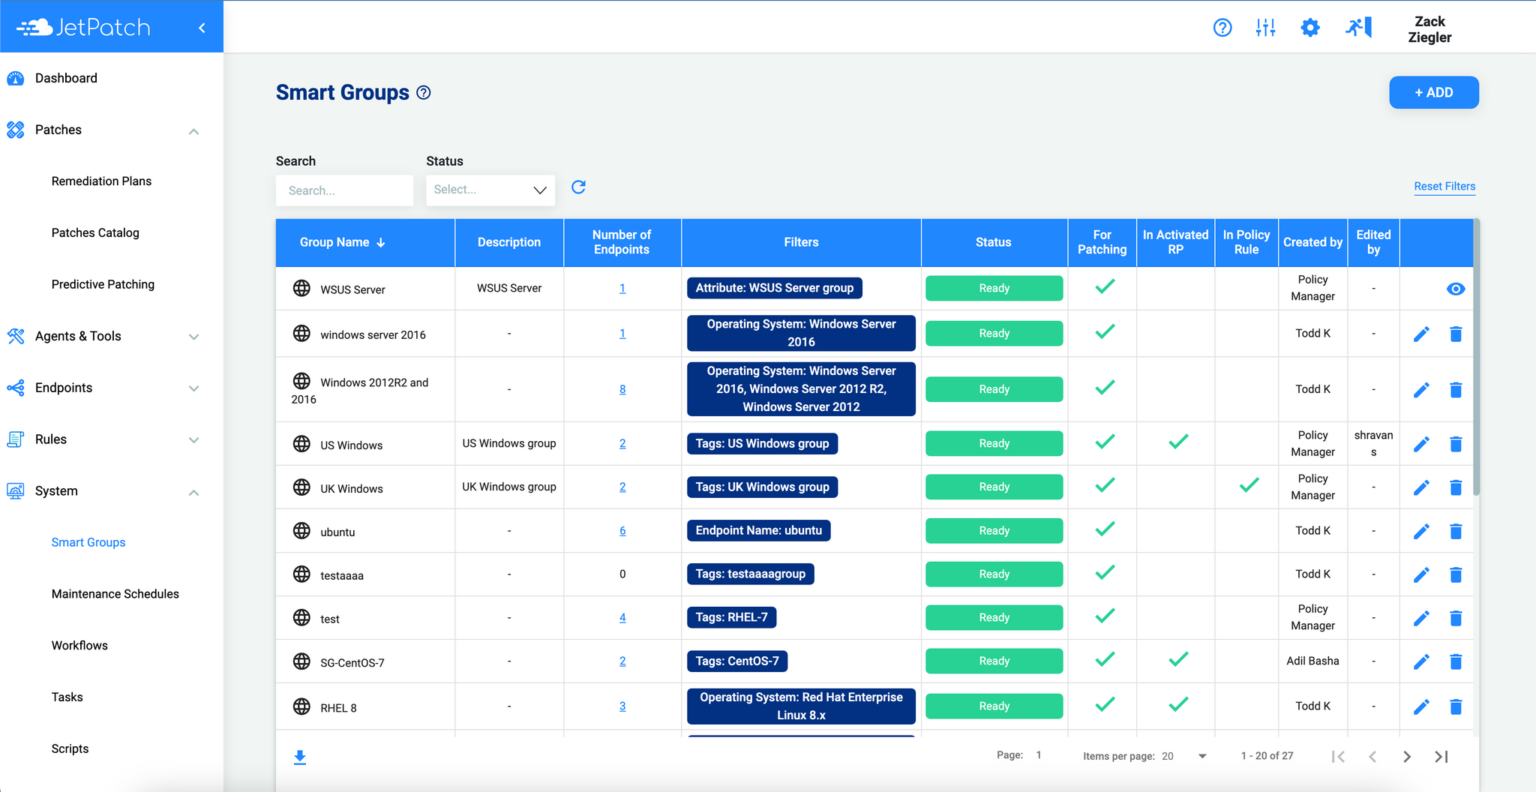This screenshot has width=1536, height=792.
Task: Open the Status filter dropdown
Action: (490, 190)
